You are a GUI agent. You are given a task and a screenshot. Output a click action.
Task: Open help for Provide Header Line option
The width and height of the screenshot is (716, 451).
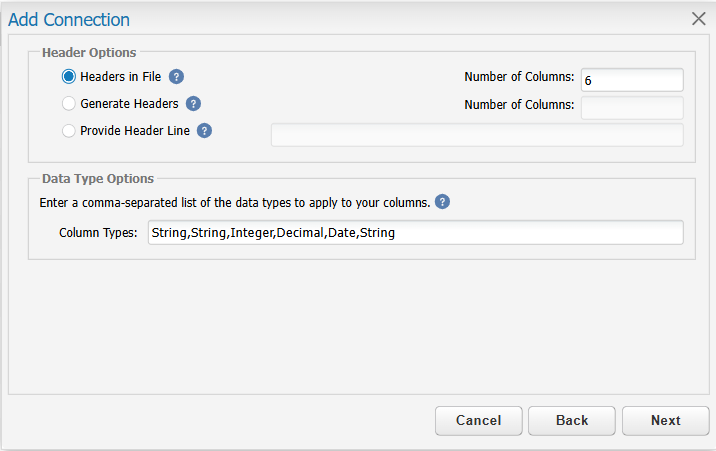point(204,131)
